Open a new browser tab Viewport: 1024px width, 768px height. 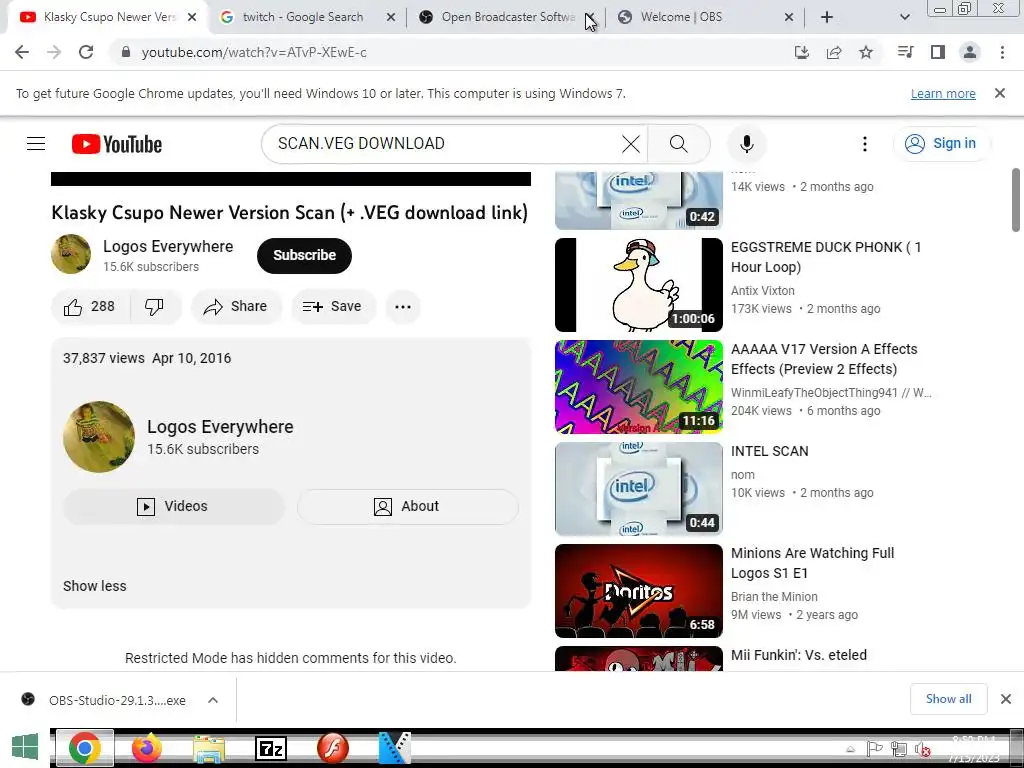[827, 17]
